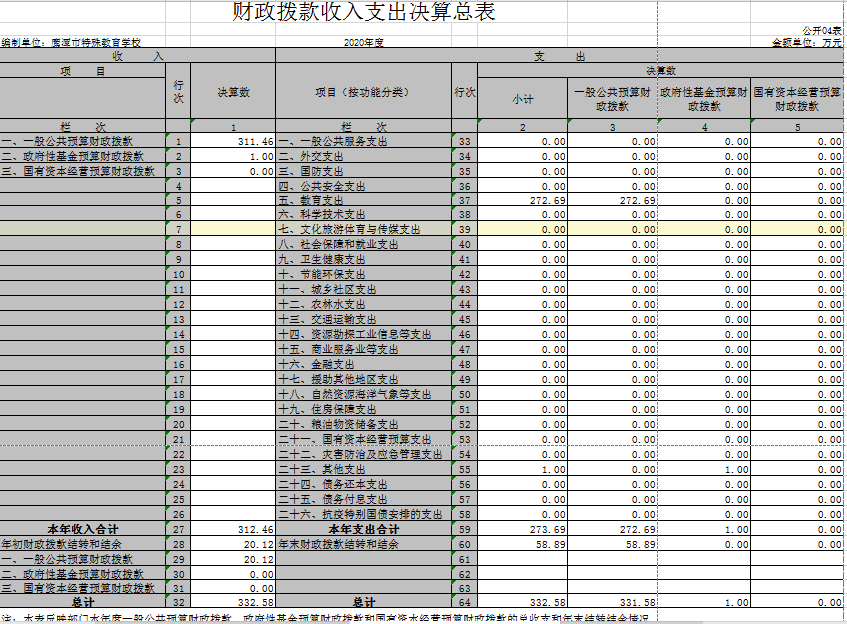Click the 年末财政拨款结转和结余 cell
The width and height of the screenshot is (847, 624).
point(364,545)
